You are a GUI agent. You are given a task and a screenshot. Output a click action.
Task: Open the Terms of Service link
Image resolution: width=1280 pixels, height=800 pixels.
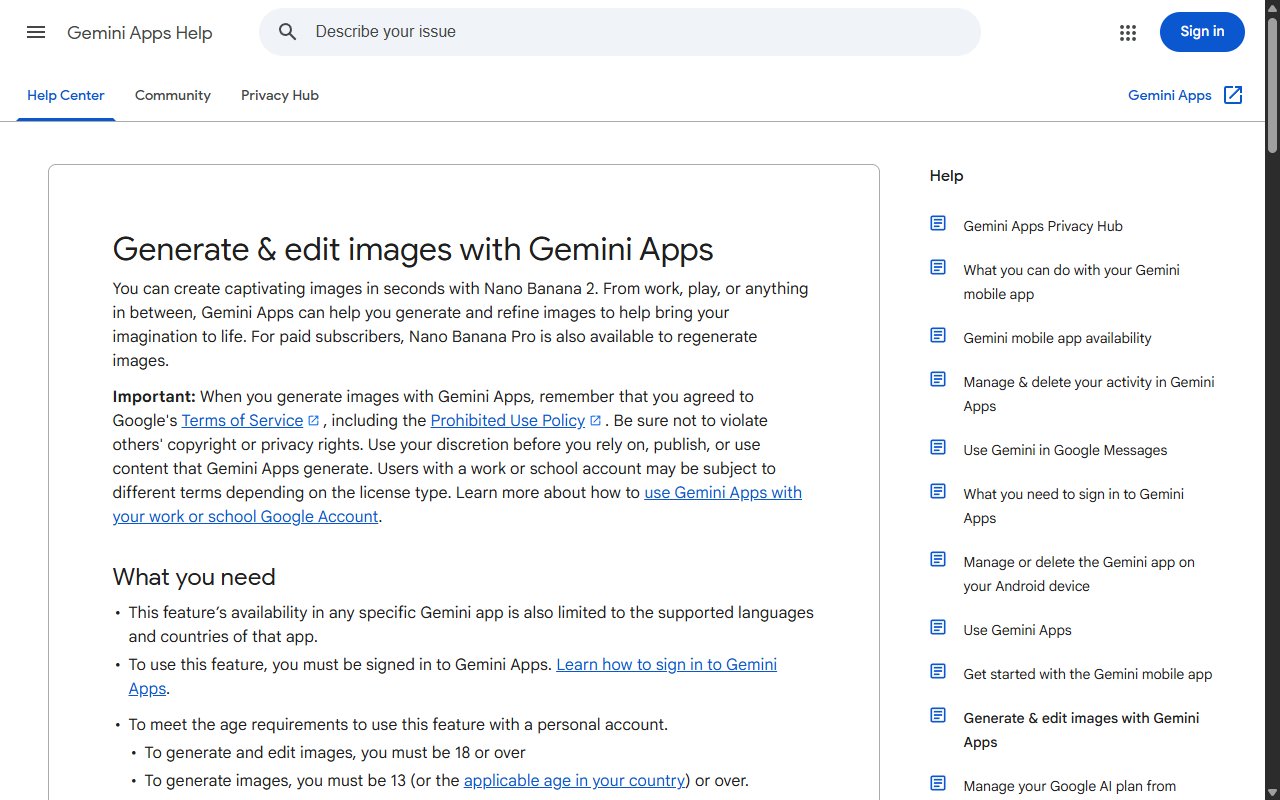[242, 421]
